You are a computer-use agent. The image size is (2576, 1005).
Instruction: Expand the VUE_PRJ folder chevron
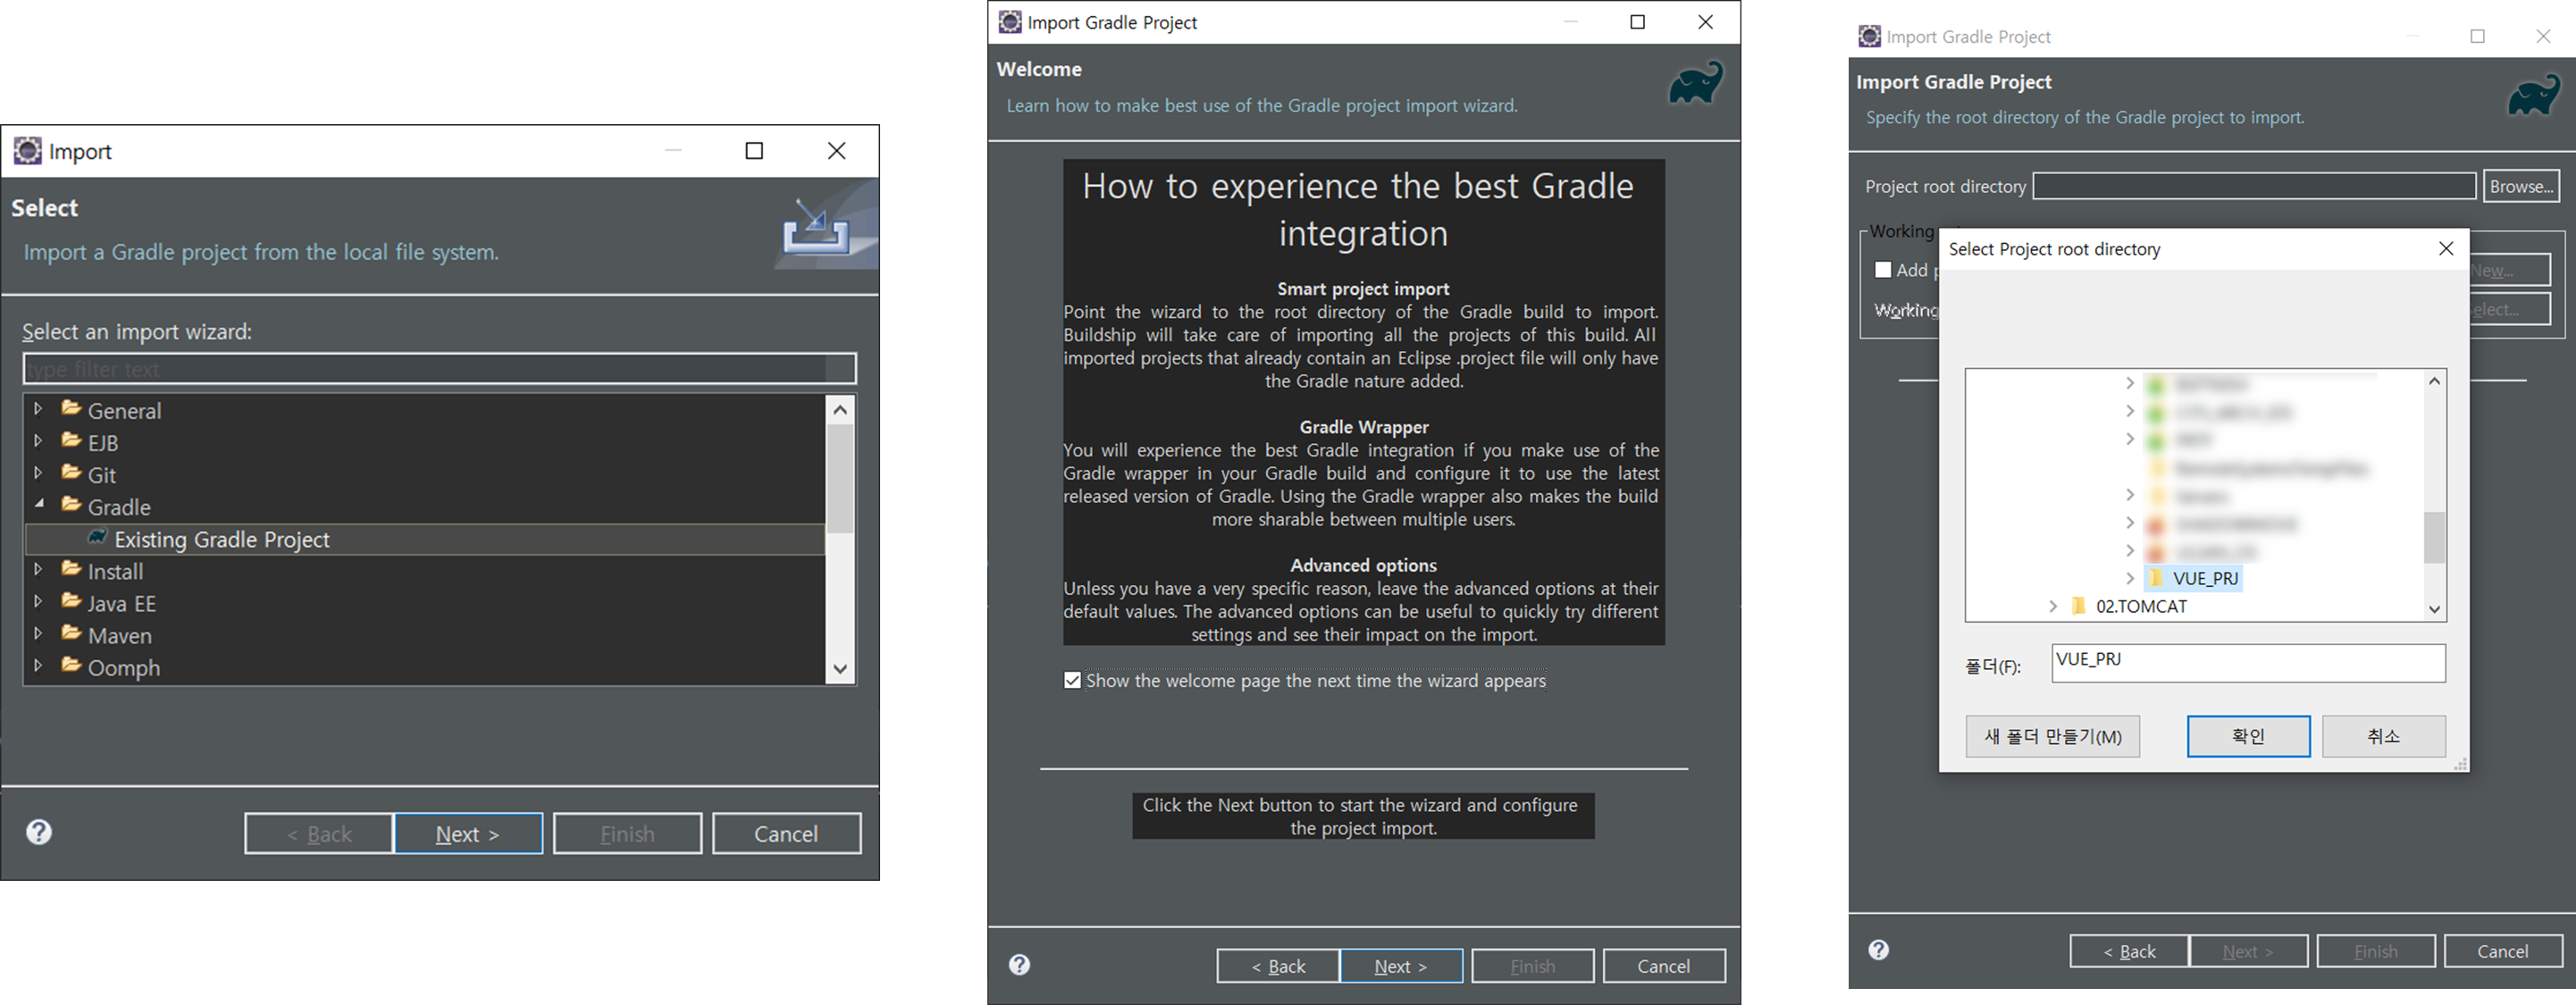[2130, 578]
